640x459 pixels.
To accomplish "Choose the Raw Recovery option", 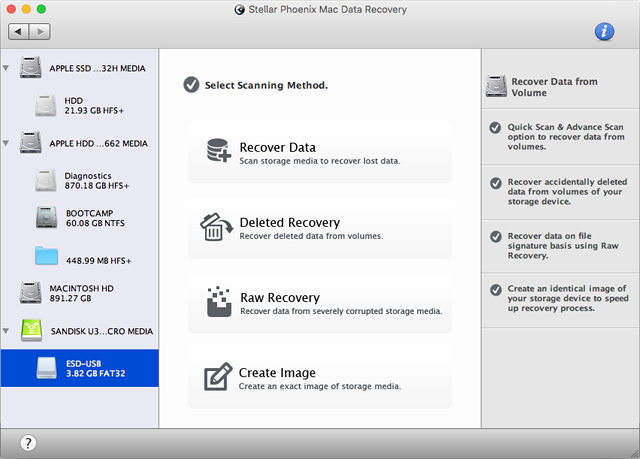I will click(x=319, y=303).
